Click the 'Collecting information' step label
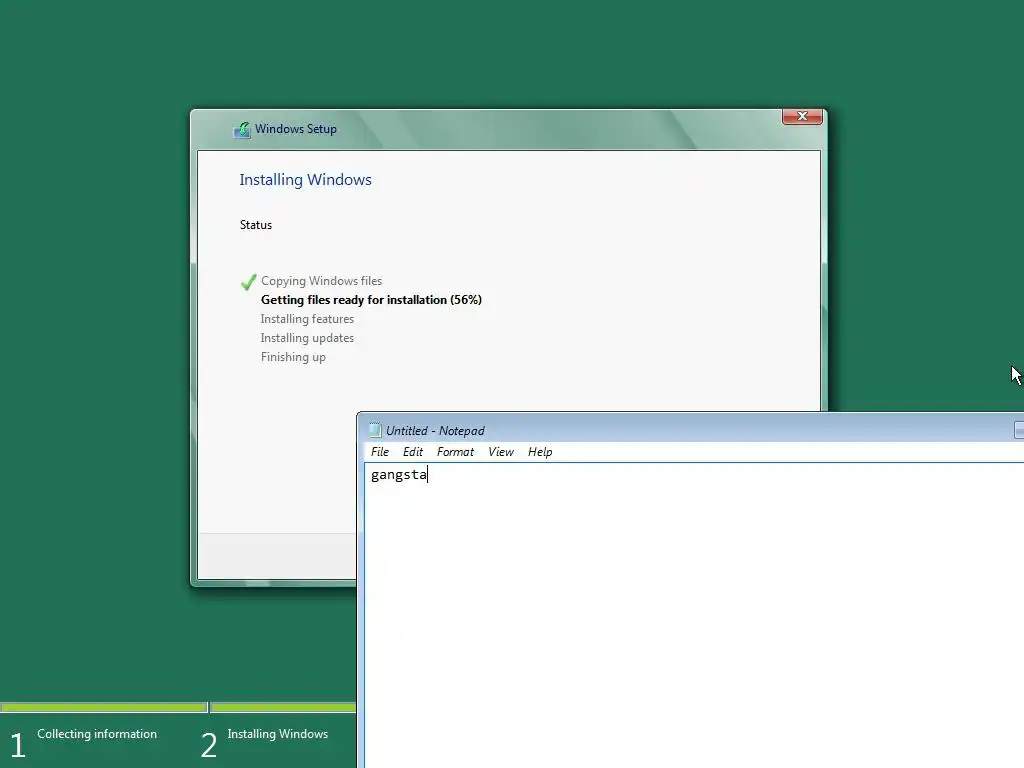The height and width of the screenshot is (768, 1024). pyautogui.click(x=97, y=734)
